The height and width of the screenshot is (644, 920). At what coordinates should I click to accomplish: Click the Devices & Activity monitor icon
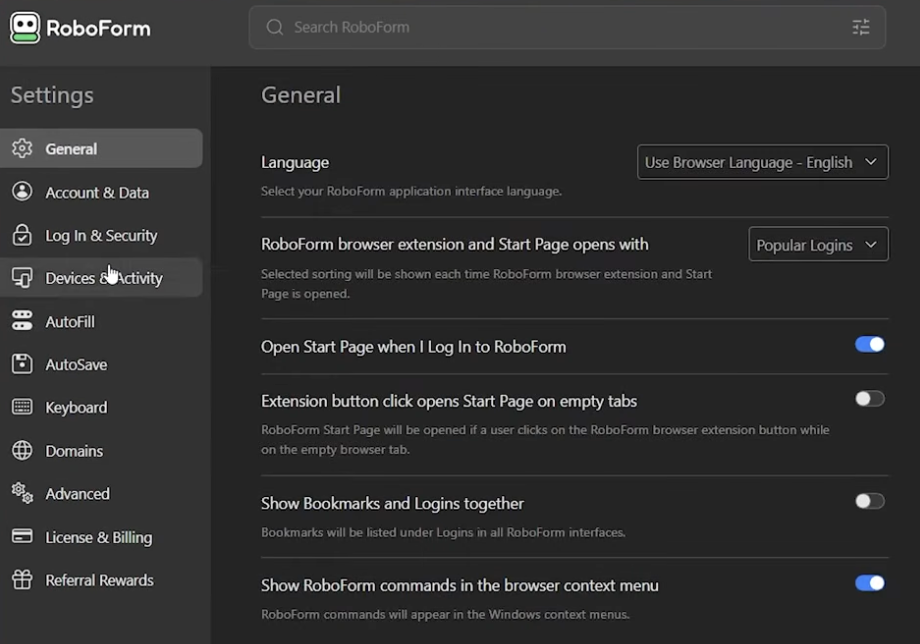(x=22, y=277)
